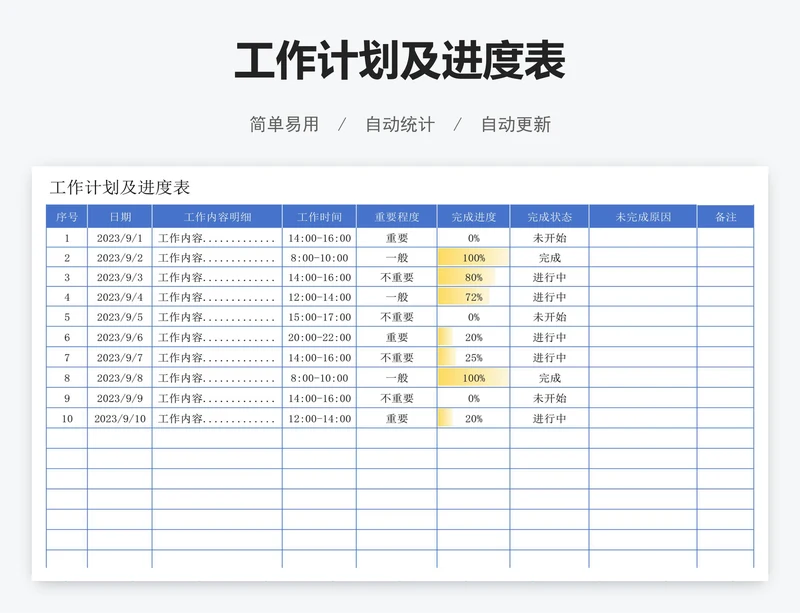Image resolution: width=800 pixels, height=613 pixels.
Task: Select 进行中 status in row 10
Action: (x=549, y=419)
